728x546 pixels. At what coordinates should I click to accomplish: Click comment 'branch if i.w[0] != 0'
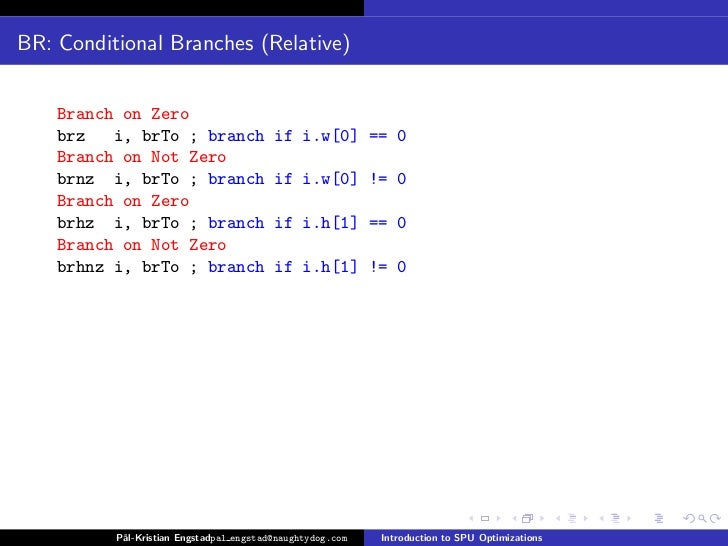307,179
